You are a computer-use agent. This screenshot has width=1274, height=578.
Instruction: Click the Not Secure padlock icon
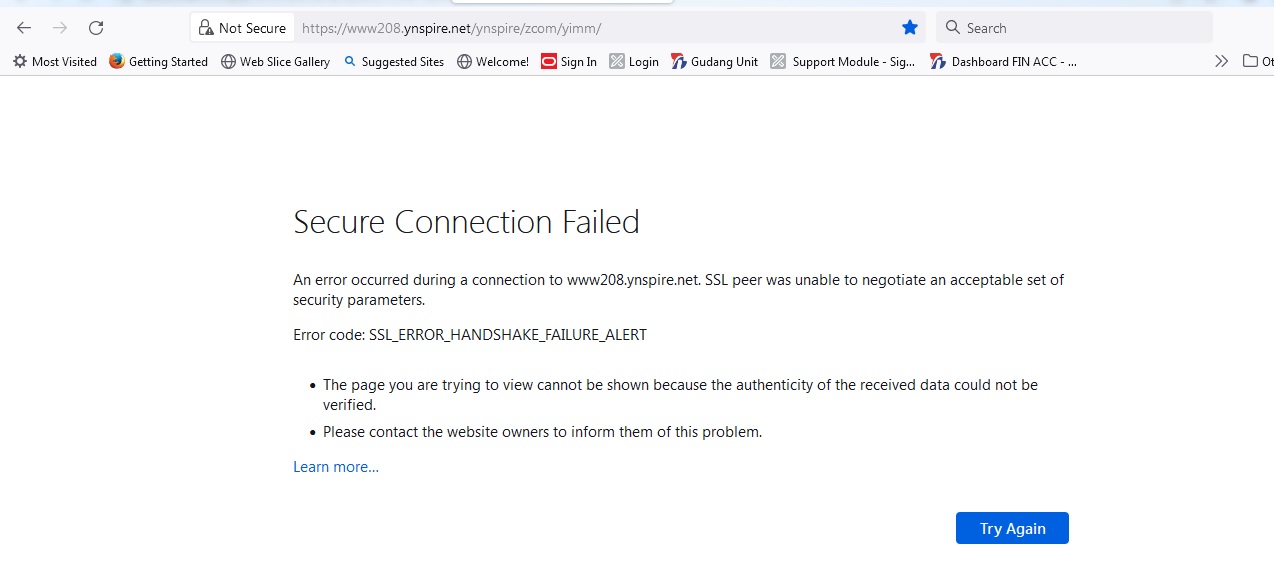coord(206,28)
